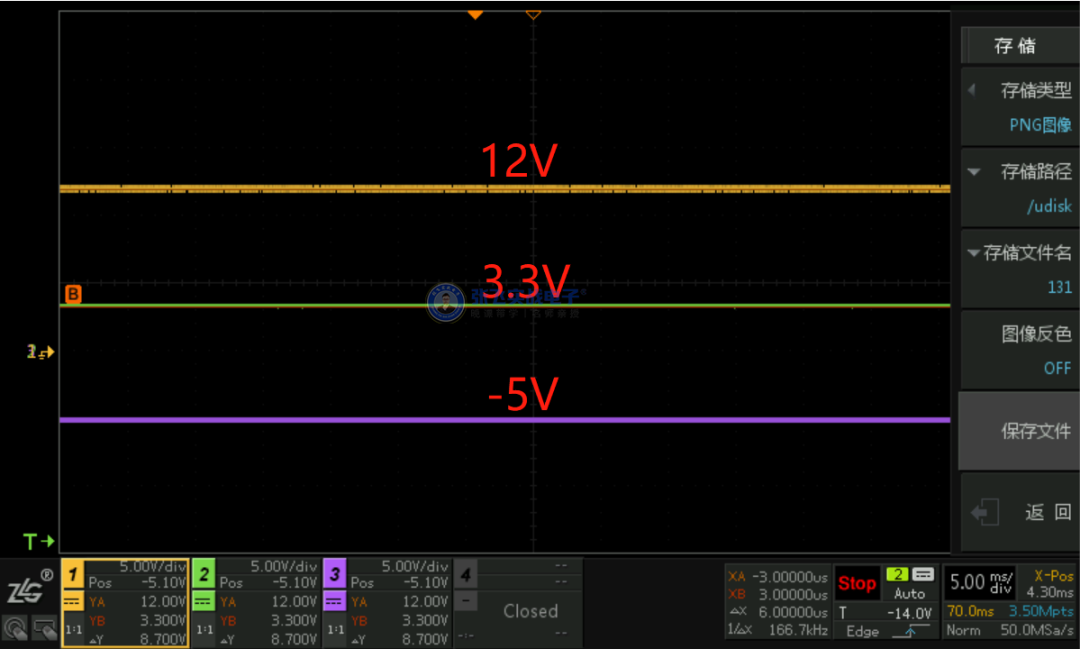Select the yellow channel 1 indicator
The height and width of the screenshot is (649, 1080).
(73, 575)
